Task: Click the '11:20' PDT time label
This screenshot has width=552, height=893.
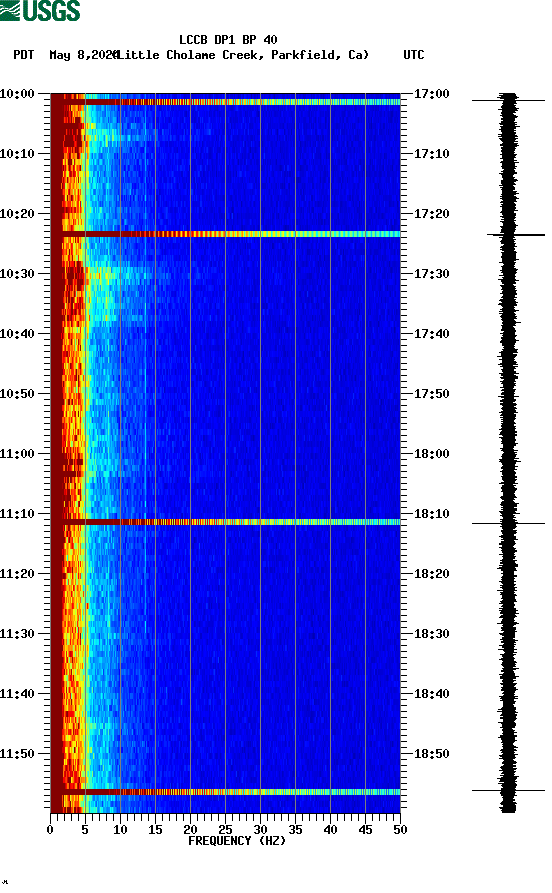Action: coord(18,574)
